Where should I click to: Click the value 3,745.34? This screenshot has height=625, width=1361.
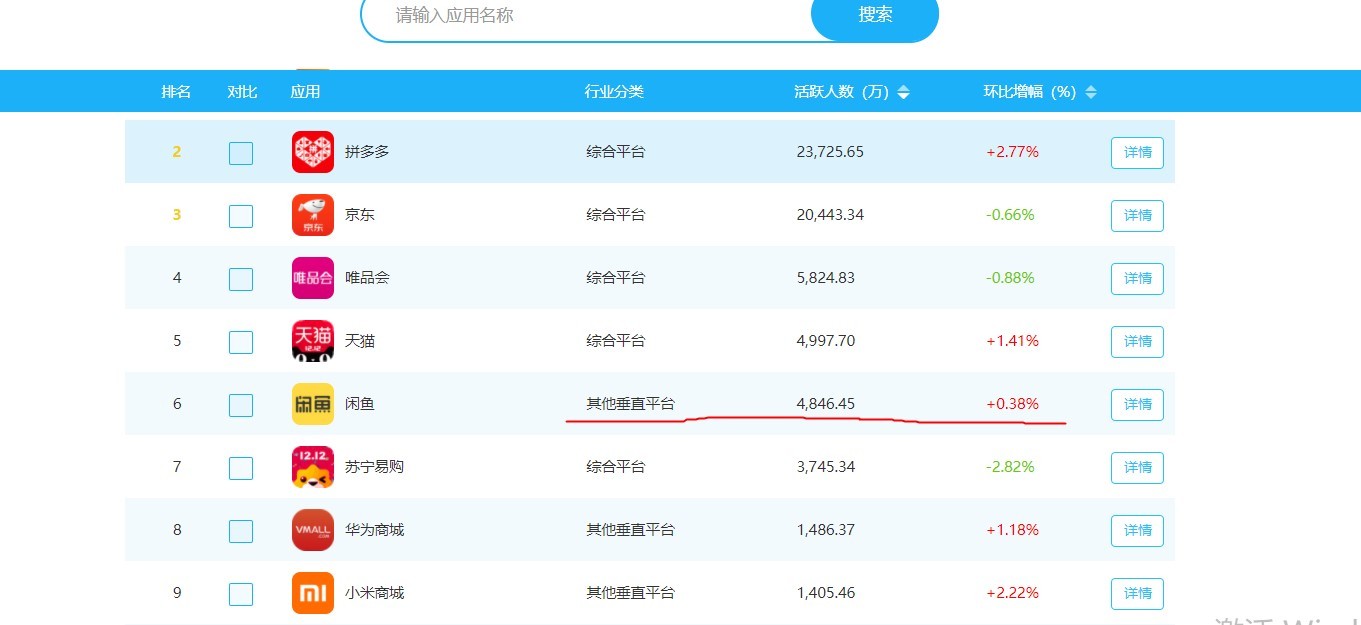click(x=826, y=467)
